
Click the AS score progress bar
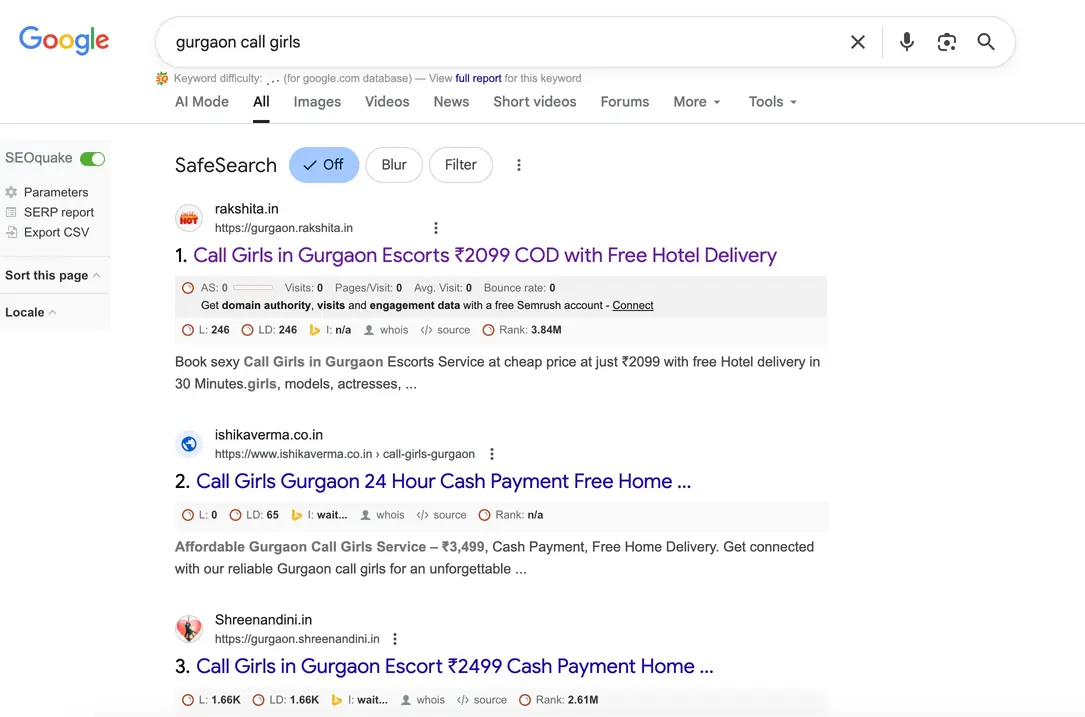253,287
